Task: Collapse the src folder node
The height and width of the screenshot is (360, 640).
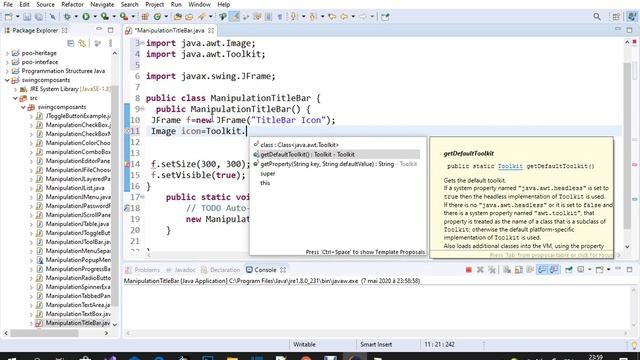Action: pos(15,98)
